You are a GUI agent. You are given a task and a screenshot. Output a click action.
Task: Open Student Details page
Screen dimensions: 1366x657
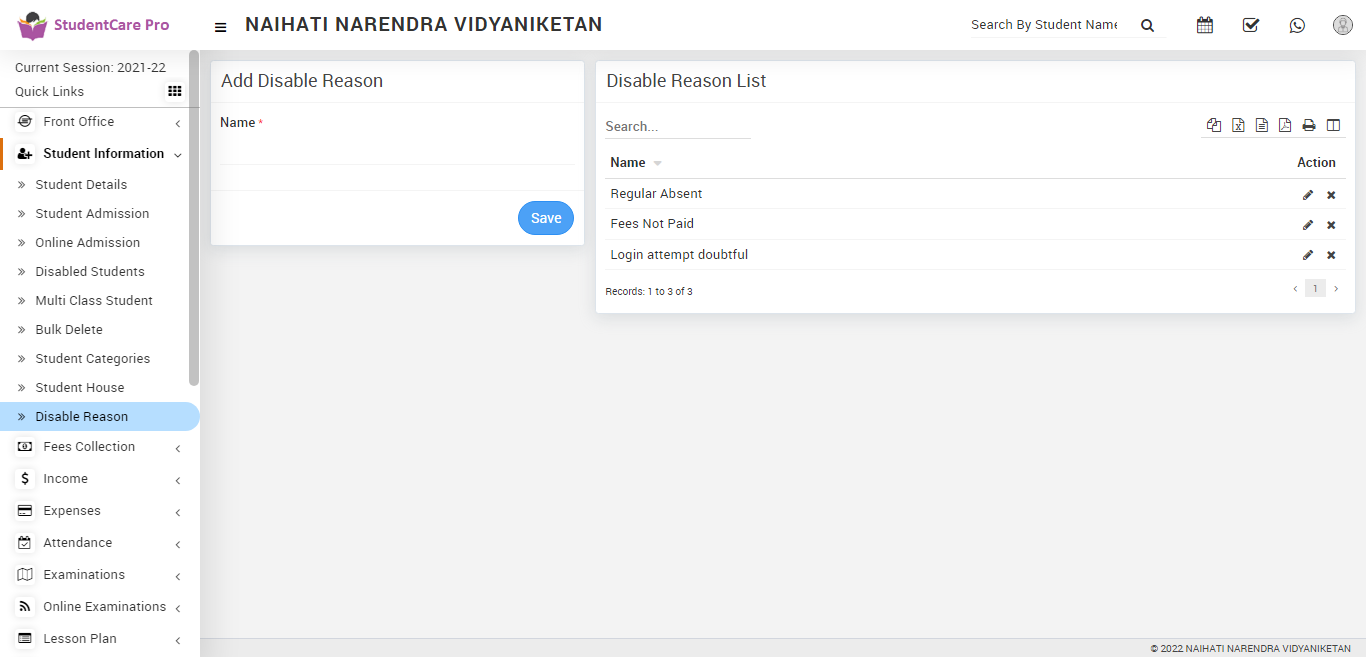pyautogui.click(x=81, y=184)
